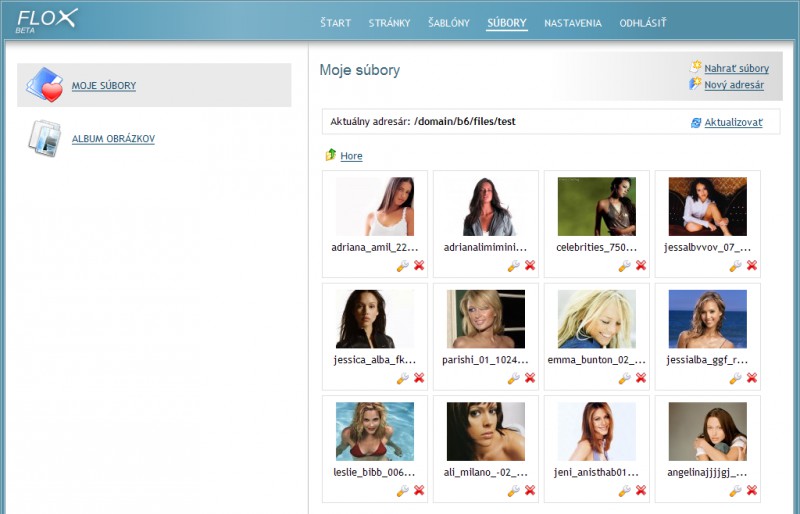This screenshot has width=800, height=514.
Task: Open the jeni_anisthab01 thumbnail image
Action: click(596, 431)
